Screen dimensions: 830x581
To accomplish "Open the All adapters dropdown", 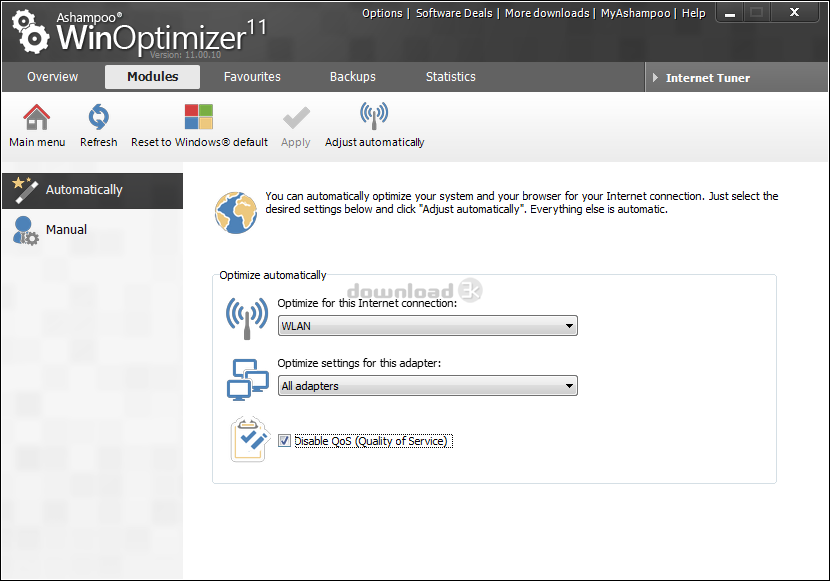I will [x=428, y=386].
